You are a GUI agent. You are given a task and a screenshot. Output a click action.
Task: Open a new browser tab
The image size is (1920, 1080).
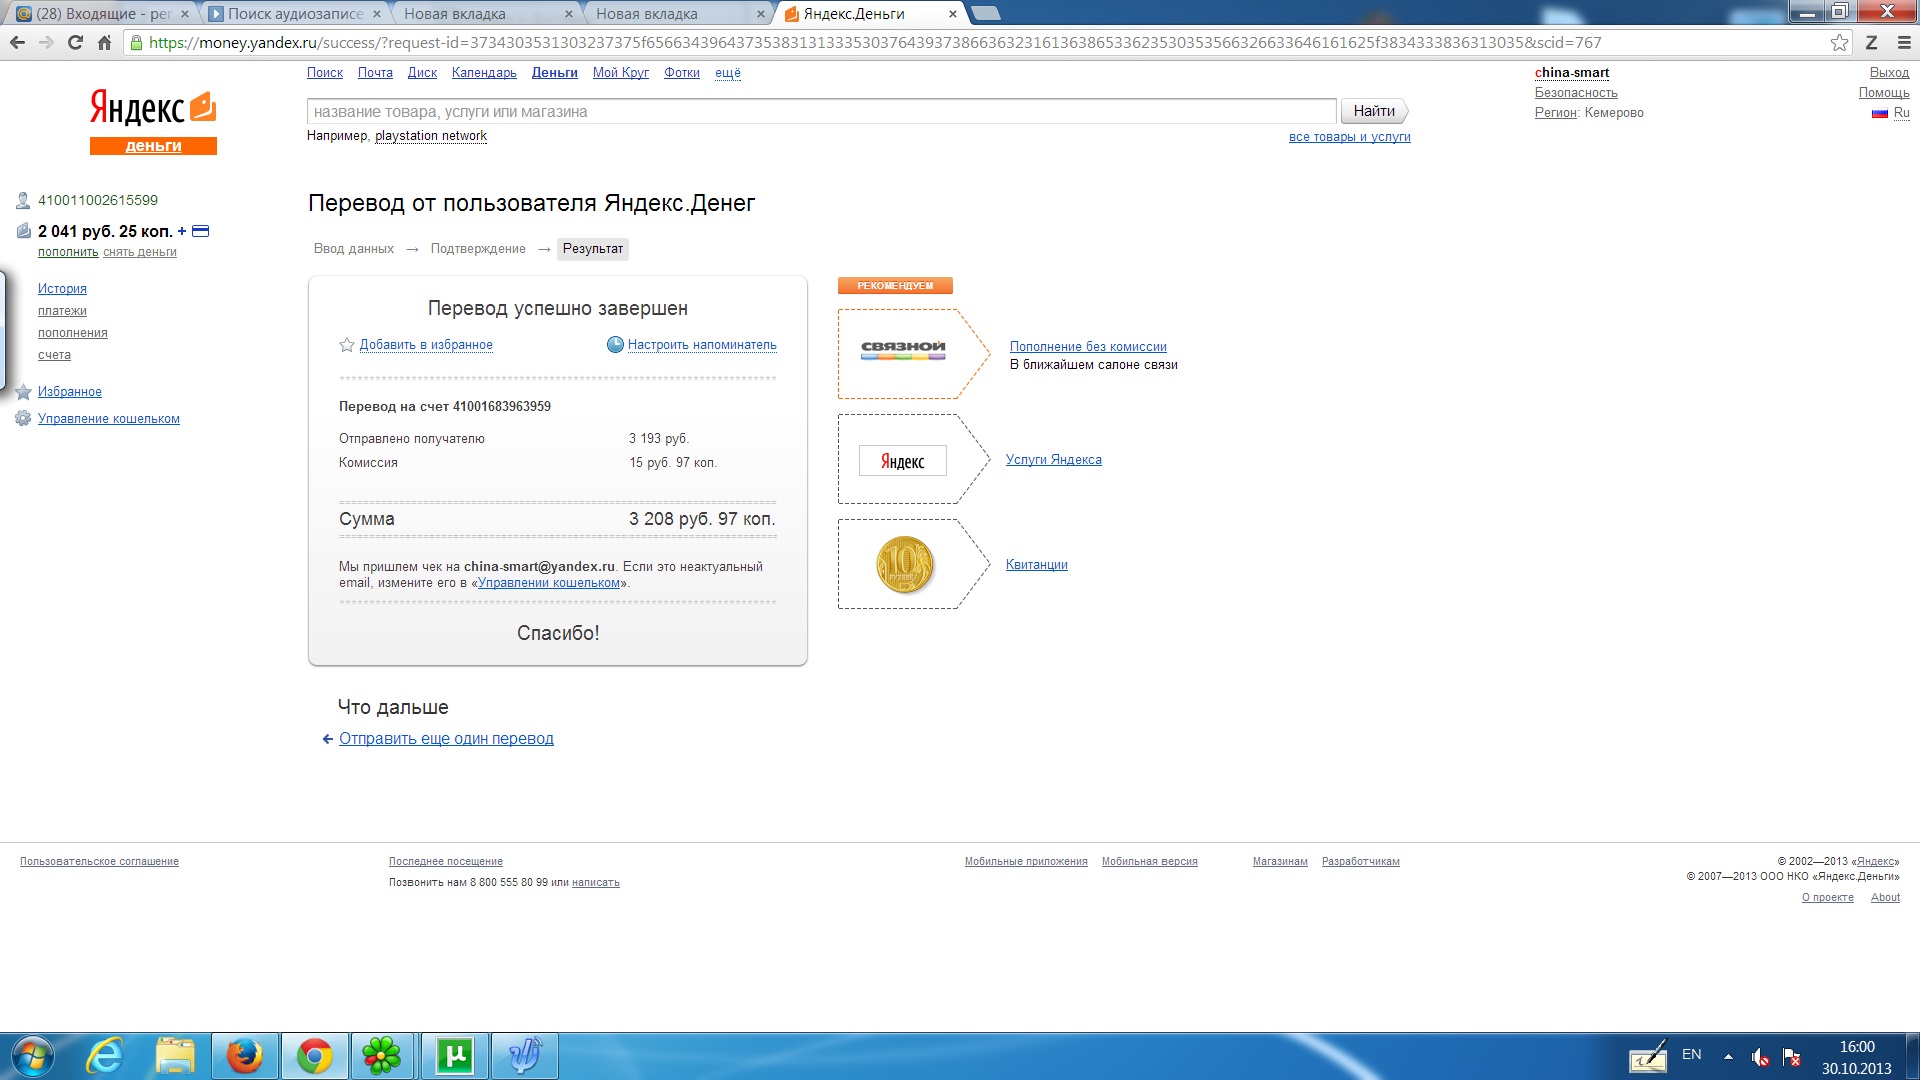point(986,13)
